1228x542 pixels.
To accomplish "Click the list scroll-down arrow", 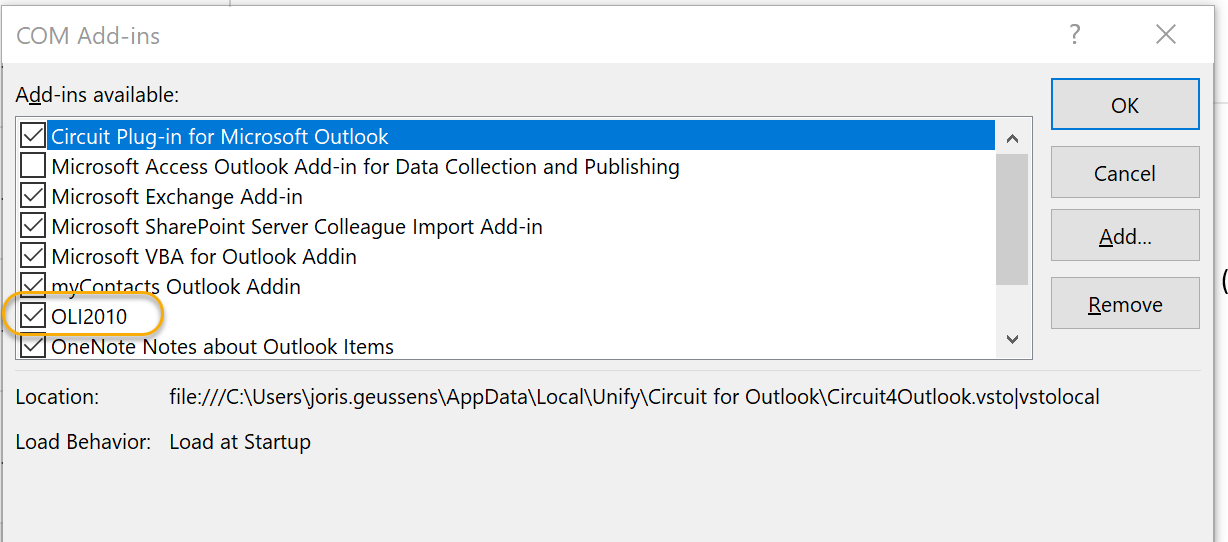I will pyautogui.click(x=1012, y=340).
